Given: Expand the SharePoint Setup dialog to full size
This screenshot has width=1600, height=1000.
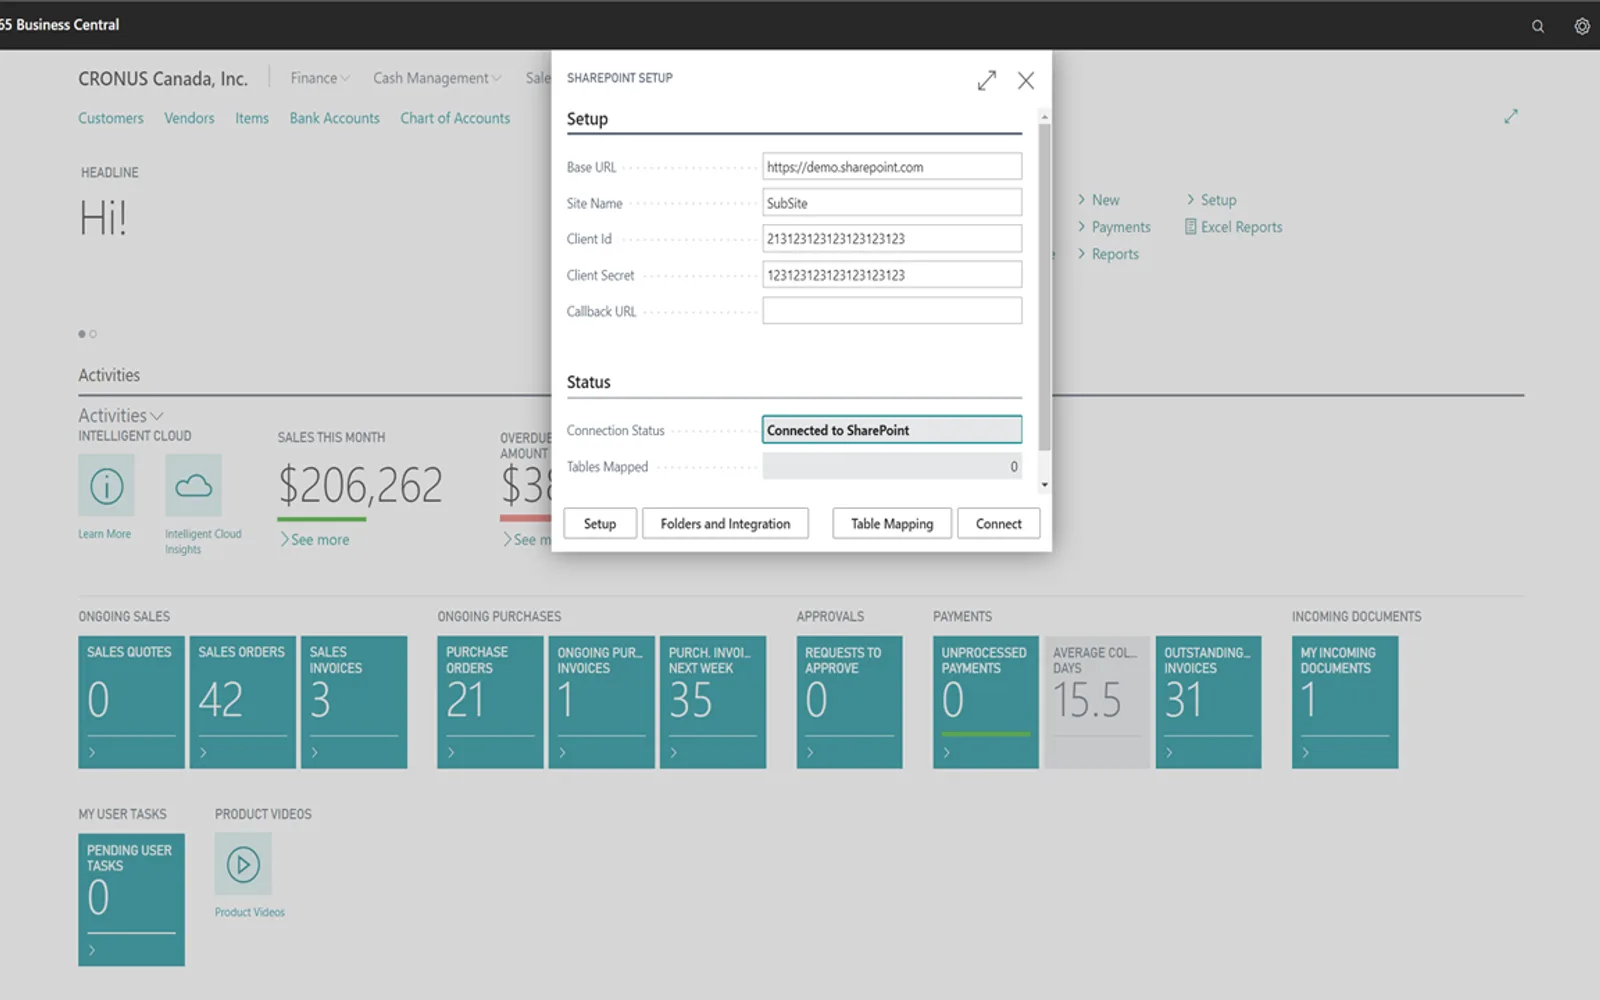Looking at the screenshot, I should tap(987, 81).
